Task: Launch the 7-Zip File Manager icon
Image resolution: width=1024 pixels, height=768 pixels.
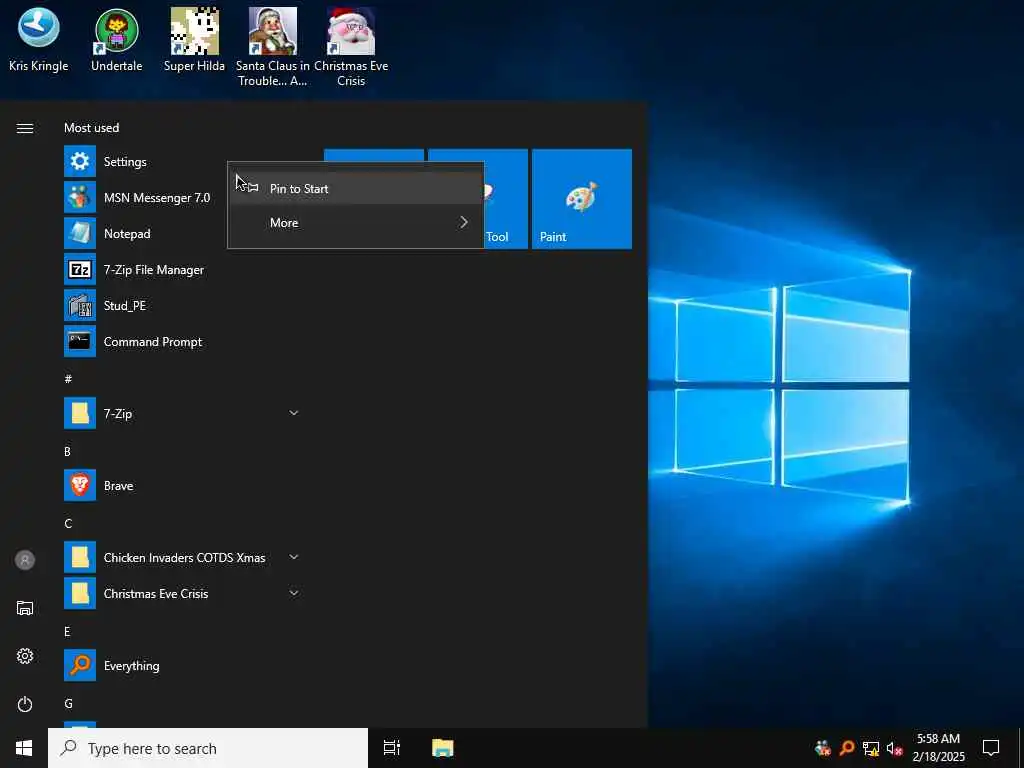Action: tap(80, 269)
